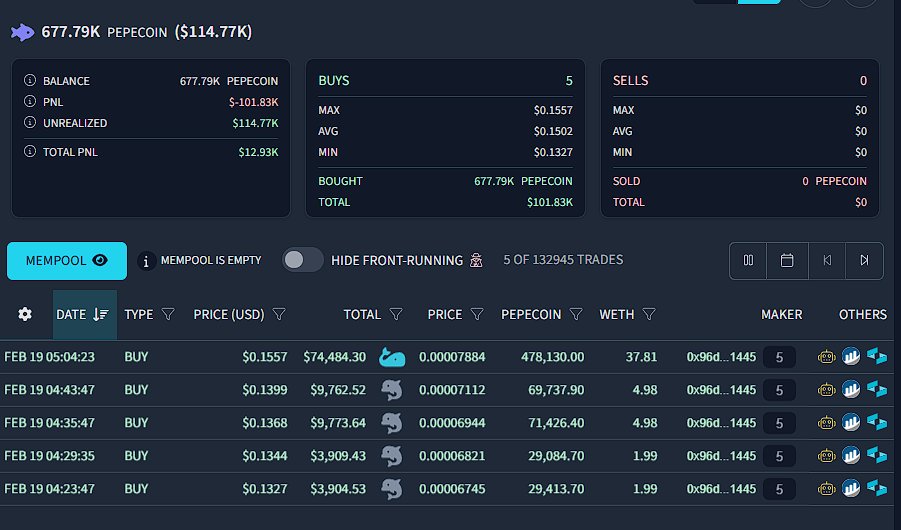Viewport: 901px width, 530px height.
Task: Click the dolphin icon in the $9,762.52 row
Action: coord(392,390)
